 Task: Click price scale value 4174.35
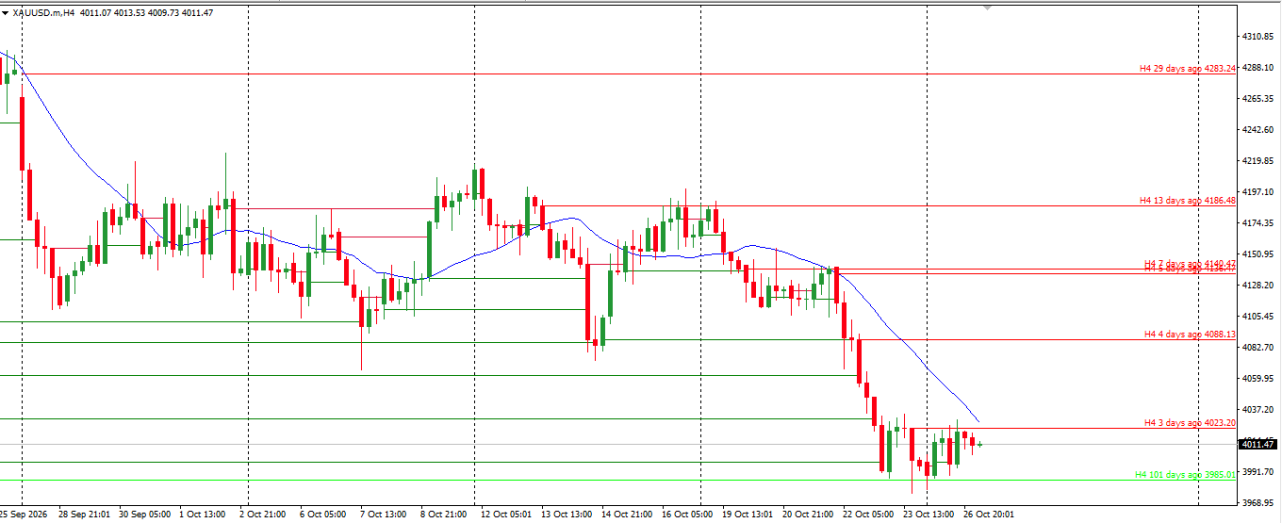[1257, 222]
